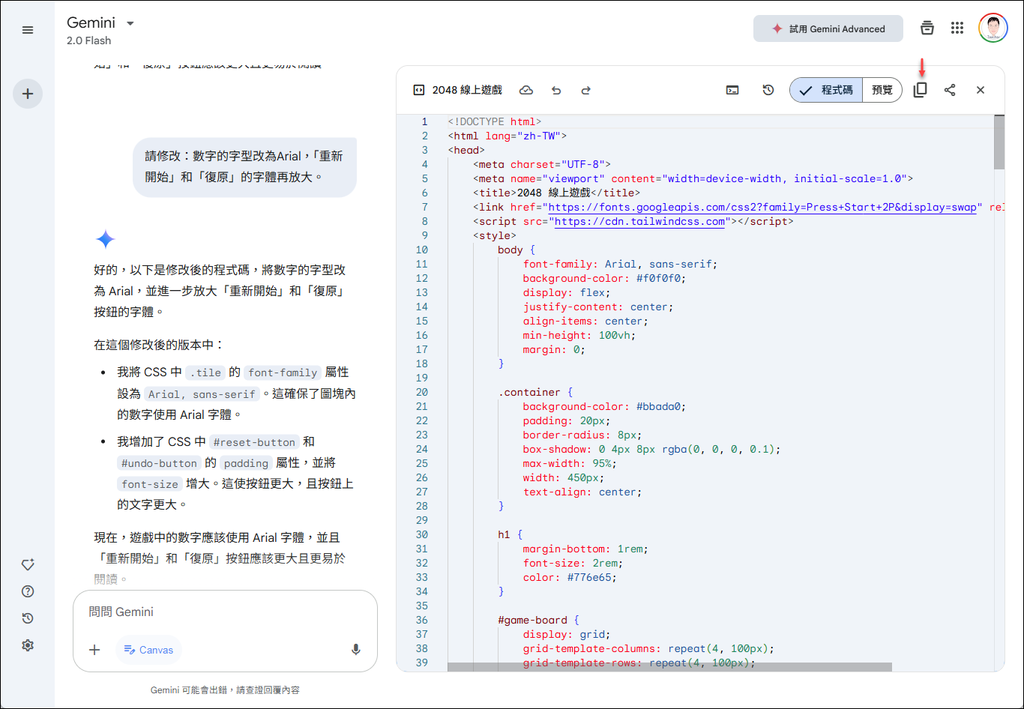Close the canvas panel
1024x709 pixels.
980,90
